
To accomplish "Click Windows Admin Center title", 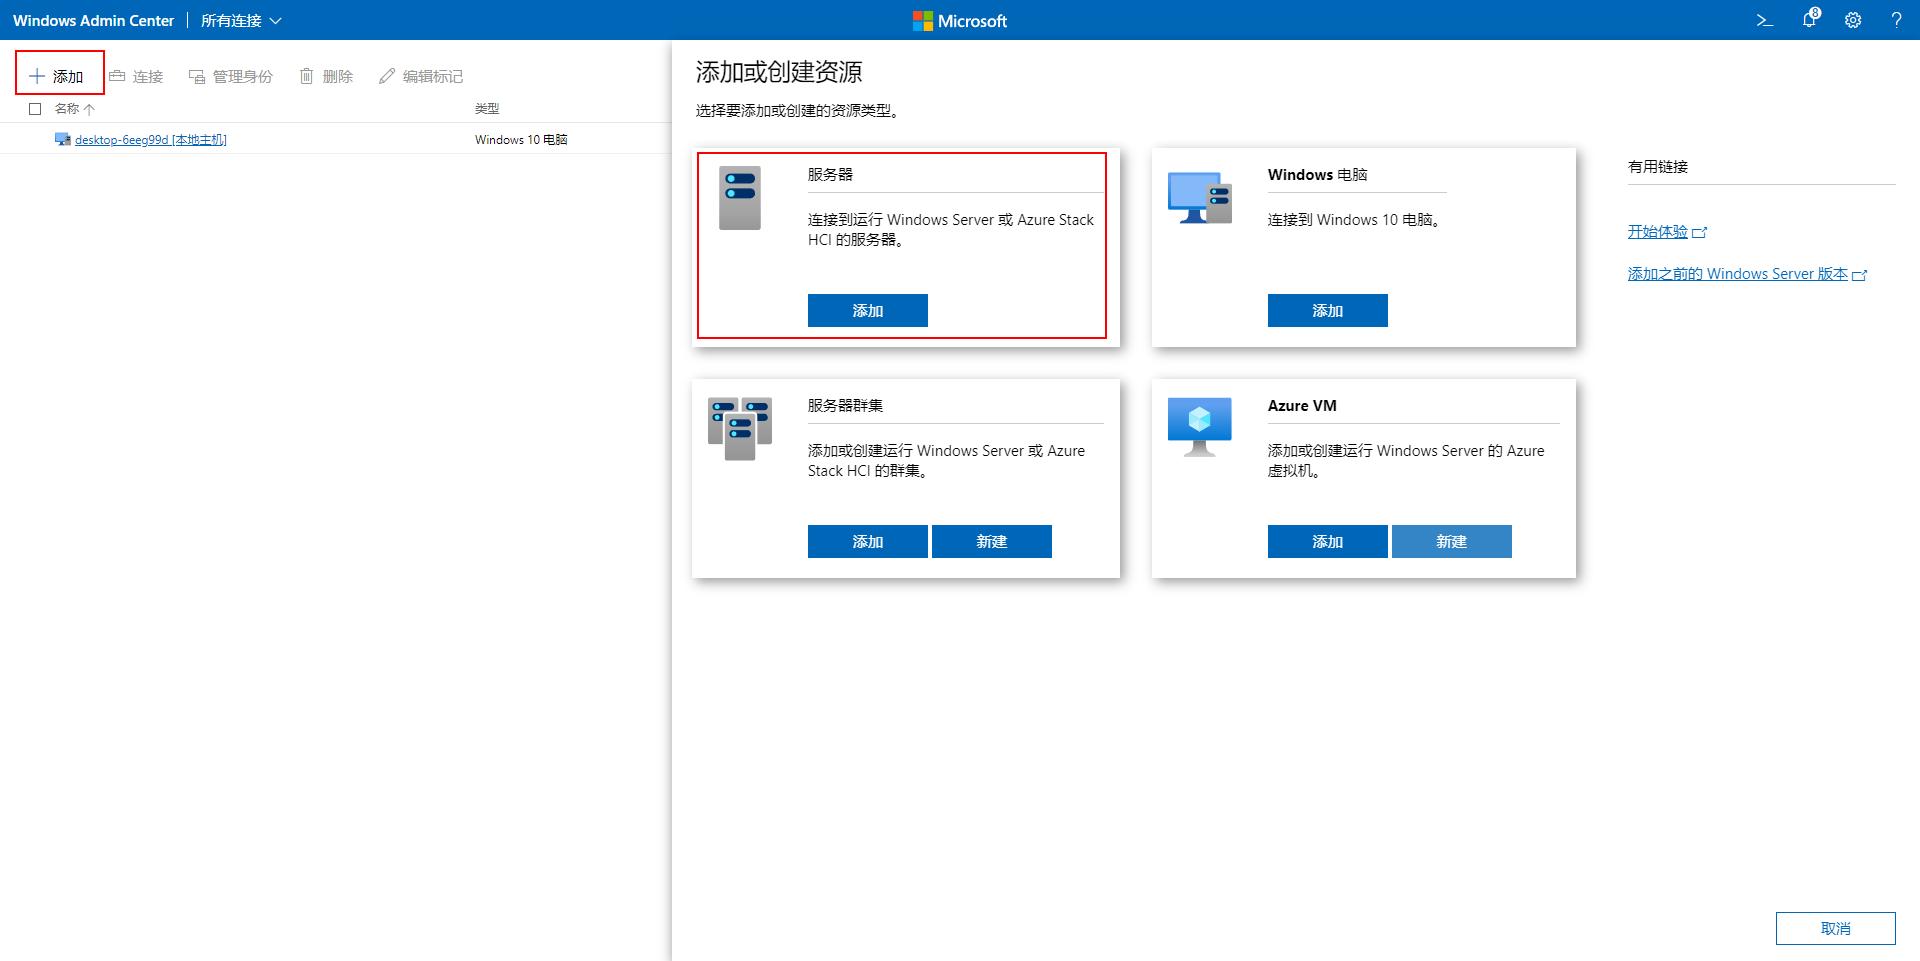I will (93, 20).
